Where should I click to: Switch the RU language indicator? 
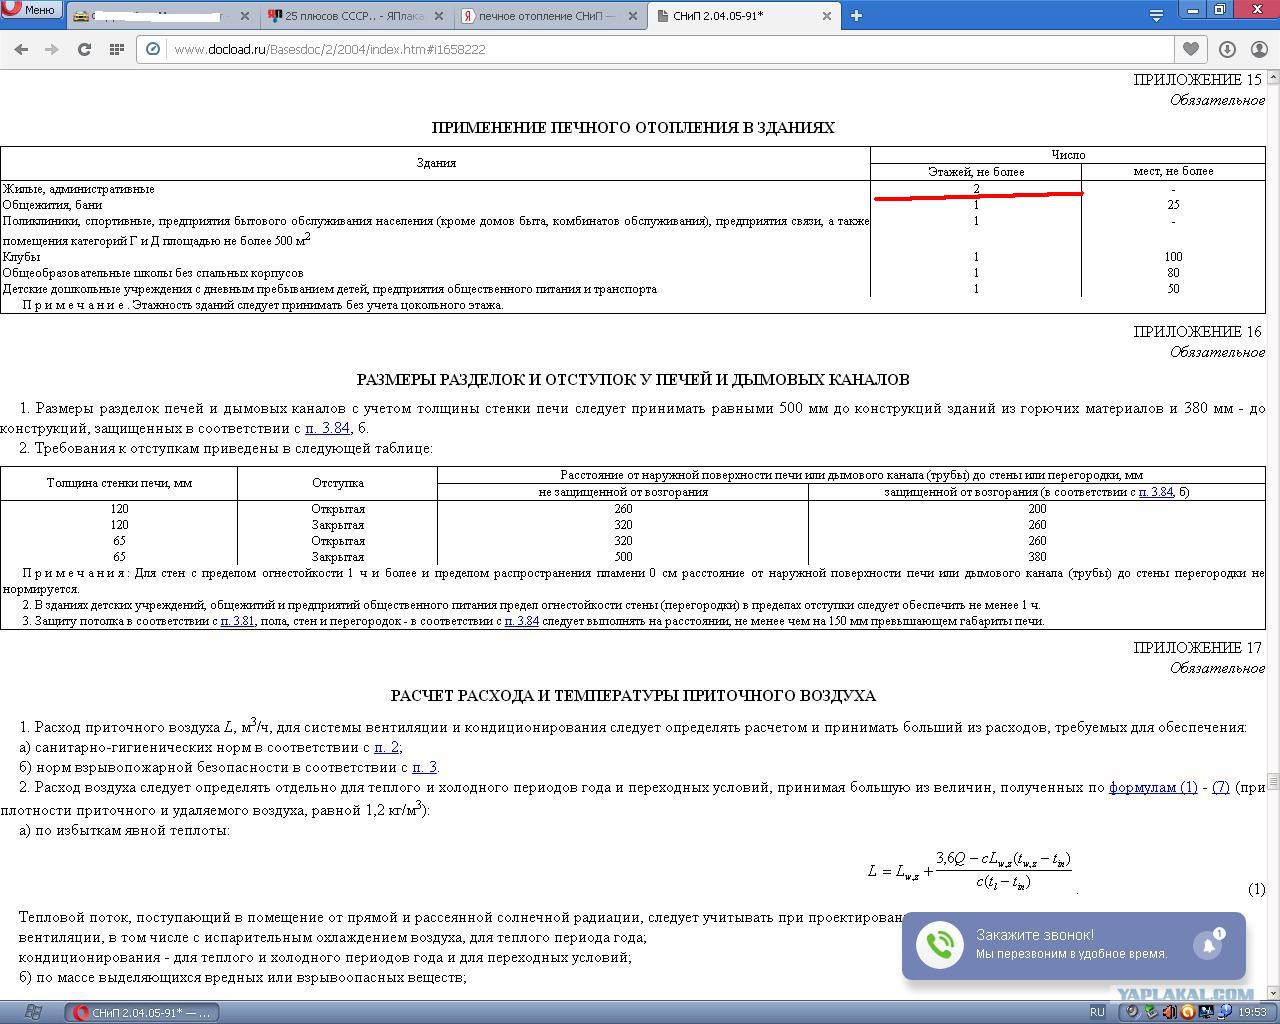pyautogui.click(x=1097, y=1012)
